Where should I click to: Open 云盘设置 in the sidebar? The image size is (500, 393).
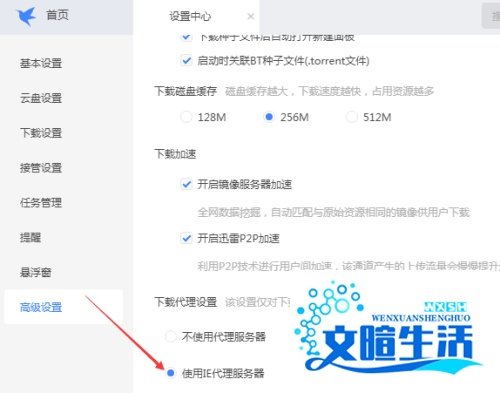click(x=41, y=98)
